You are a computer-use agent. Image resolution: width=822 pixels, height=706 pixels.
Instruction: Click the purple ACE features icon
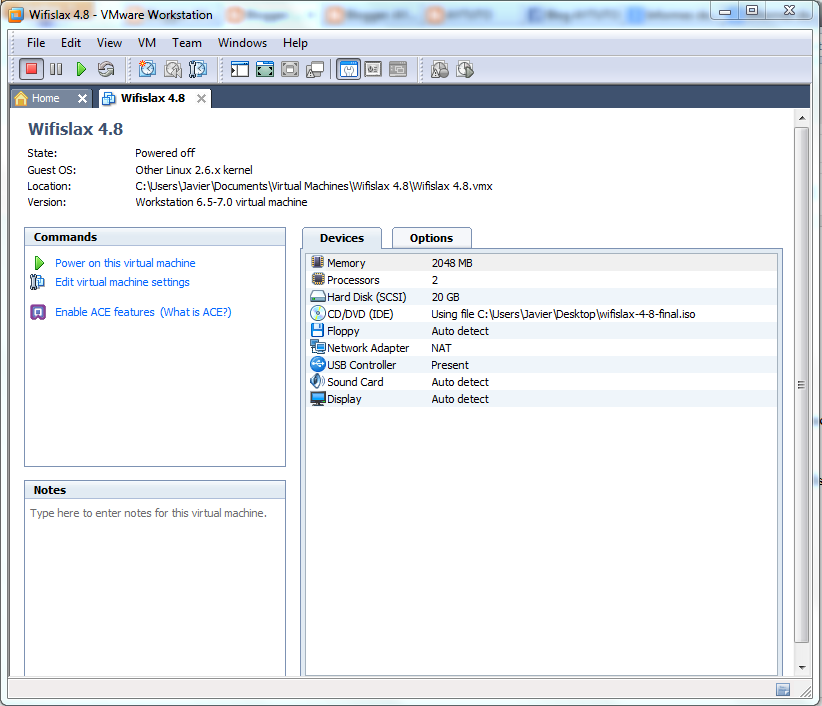38,312
